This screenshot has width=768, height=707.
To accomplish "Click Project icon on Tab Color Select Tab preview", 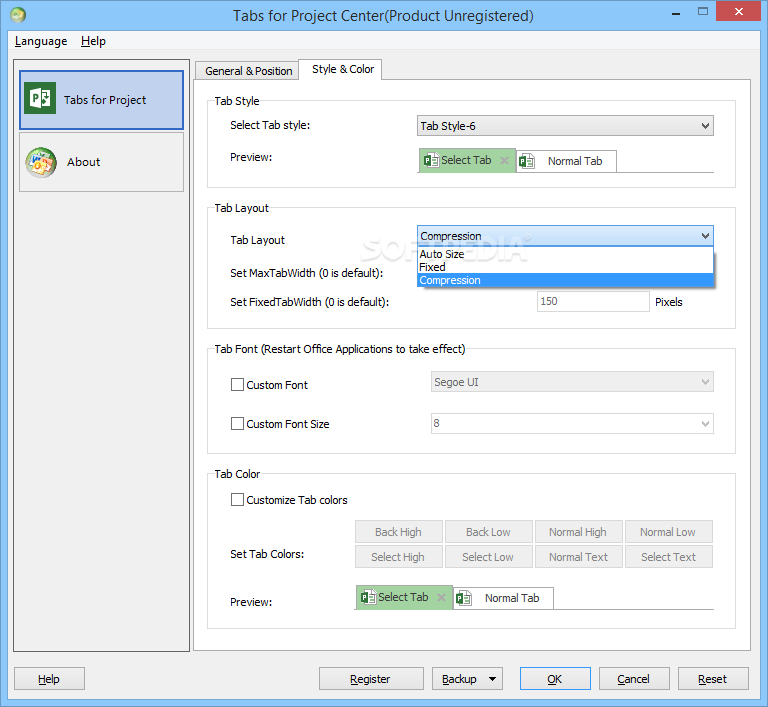I will 368,597.
